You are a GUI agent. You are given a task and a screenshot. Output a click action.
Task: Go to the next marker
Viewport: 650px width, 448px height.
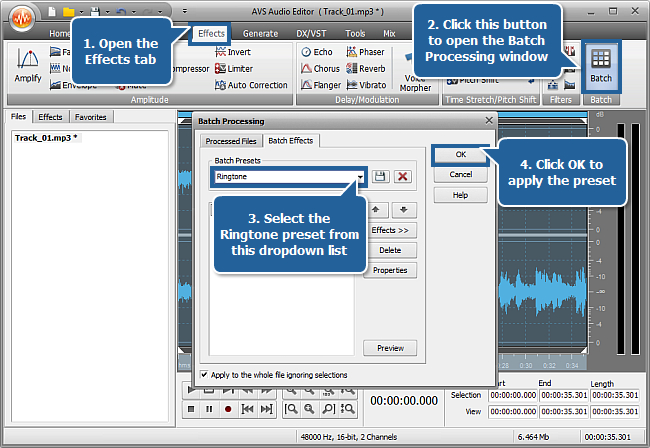coord(266,409)
